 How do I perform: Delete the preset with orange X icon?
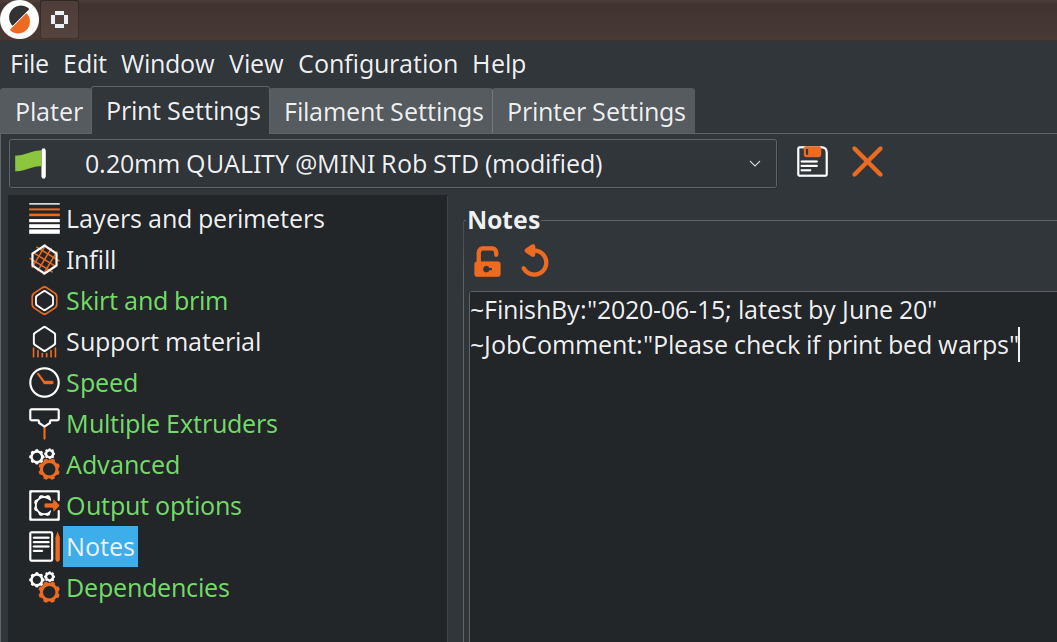click(x=867, y=162)
